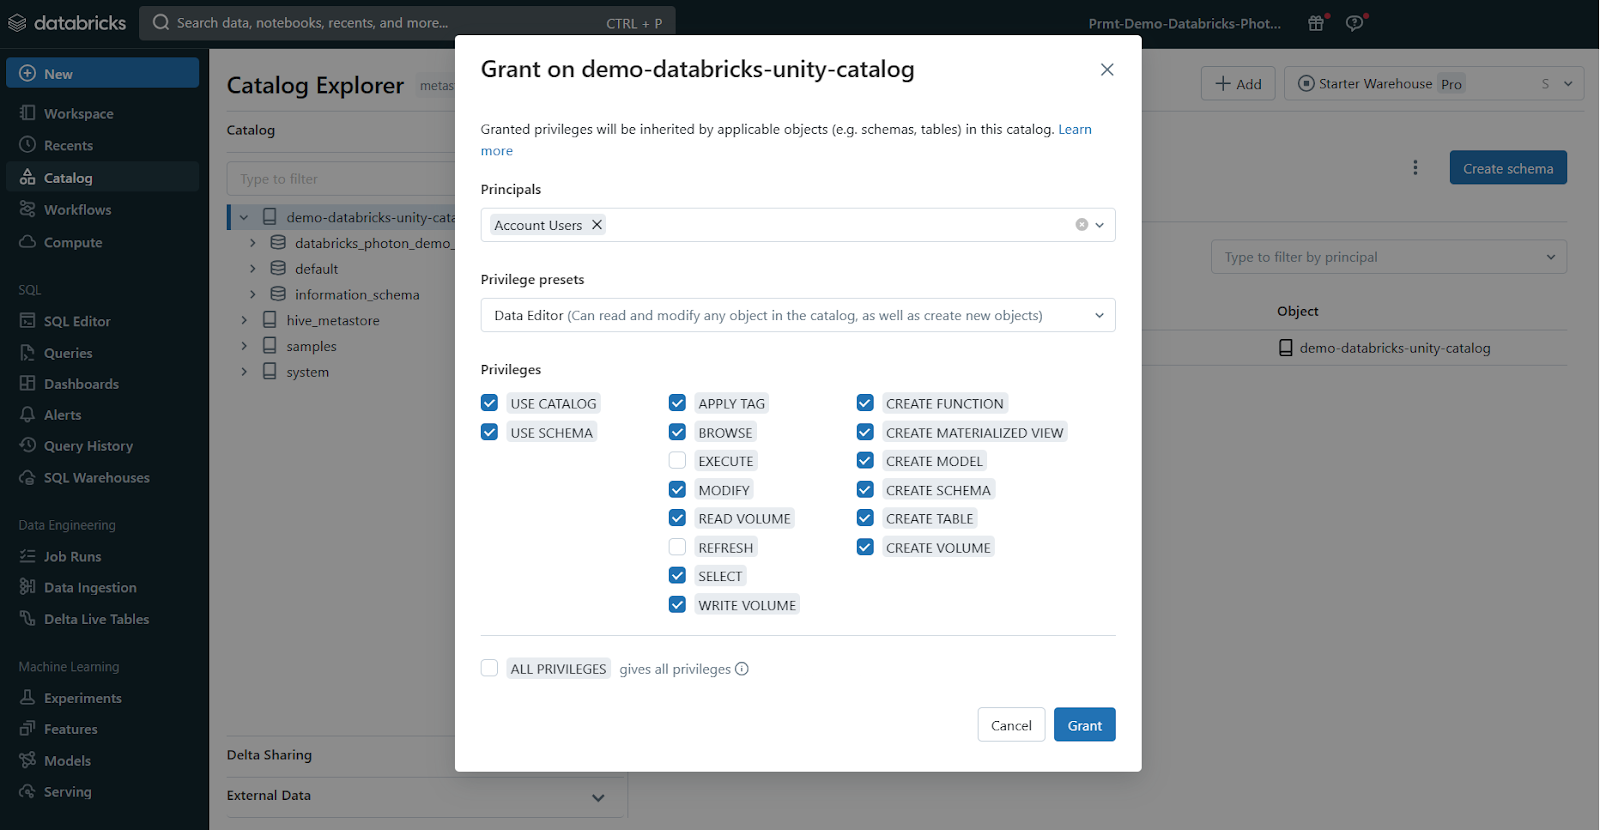Click the Grant button

[x=1084, y=725]
